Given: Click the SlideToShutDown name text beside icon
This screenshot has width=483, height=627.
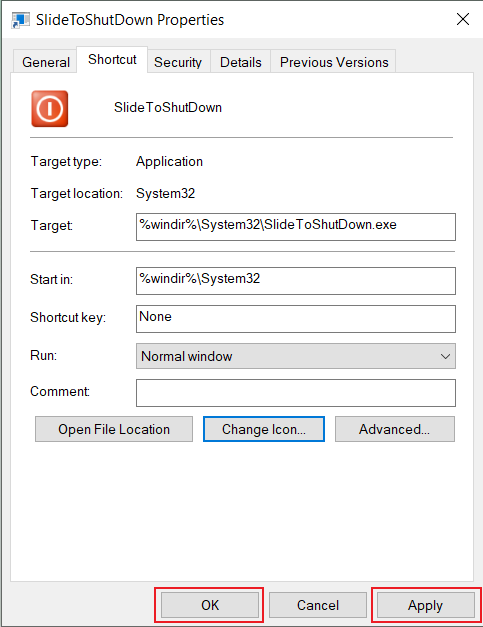Looking at the screenshot, I should pyautogui.click(x=168, y=107).
